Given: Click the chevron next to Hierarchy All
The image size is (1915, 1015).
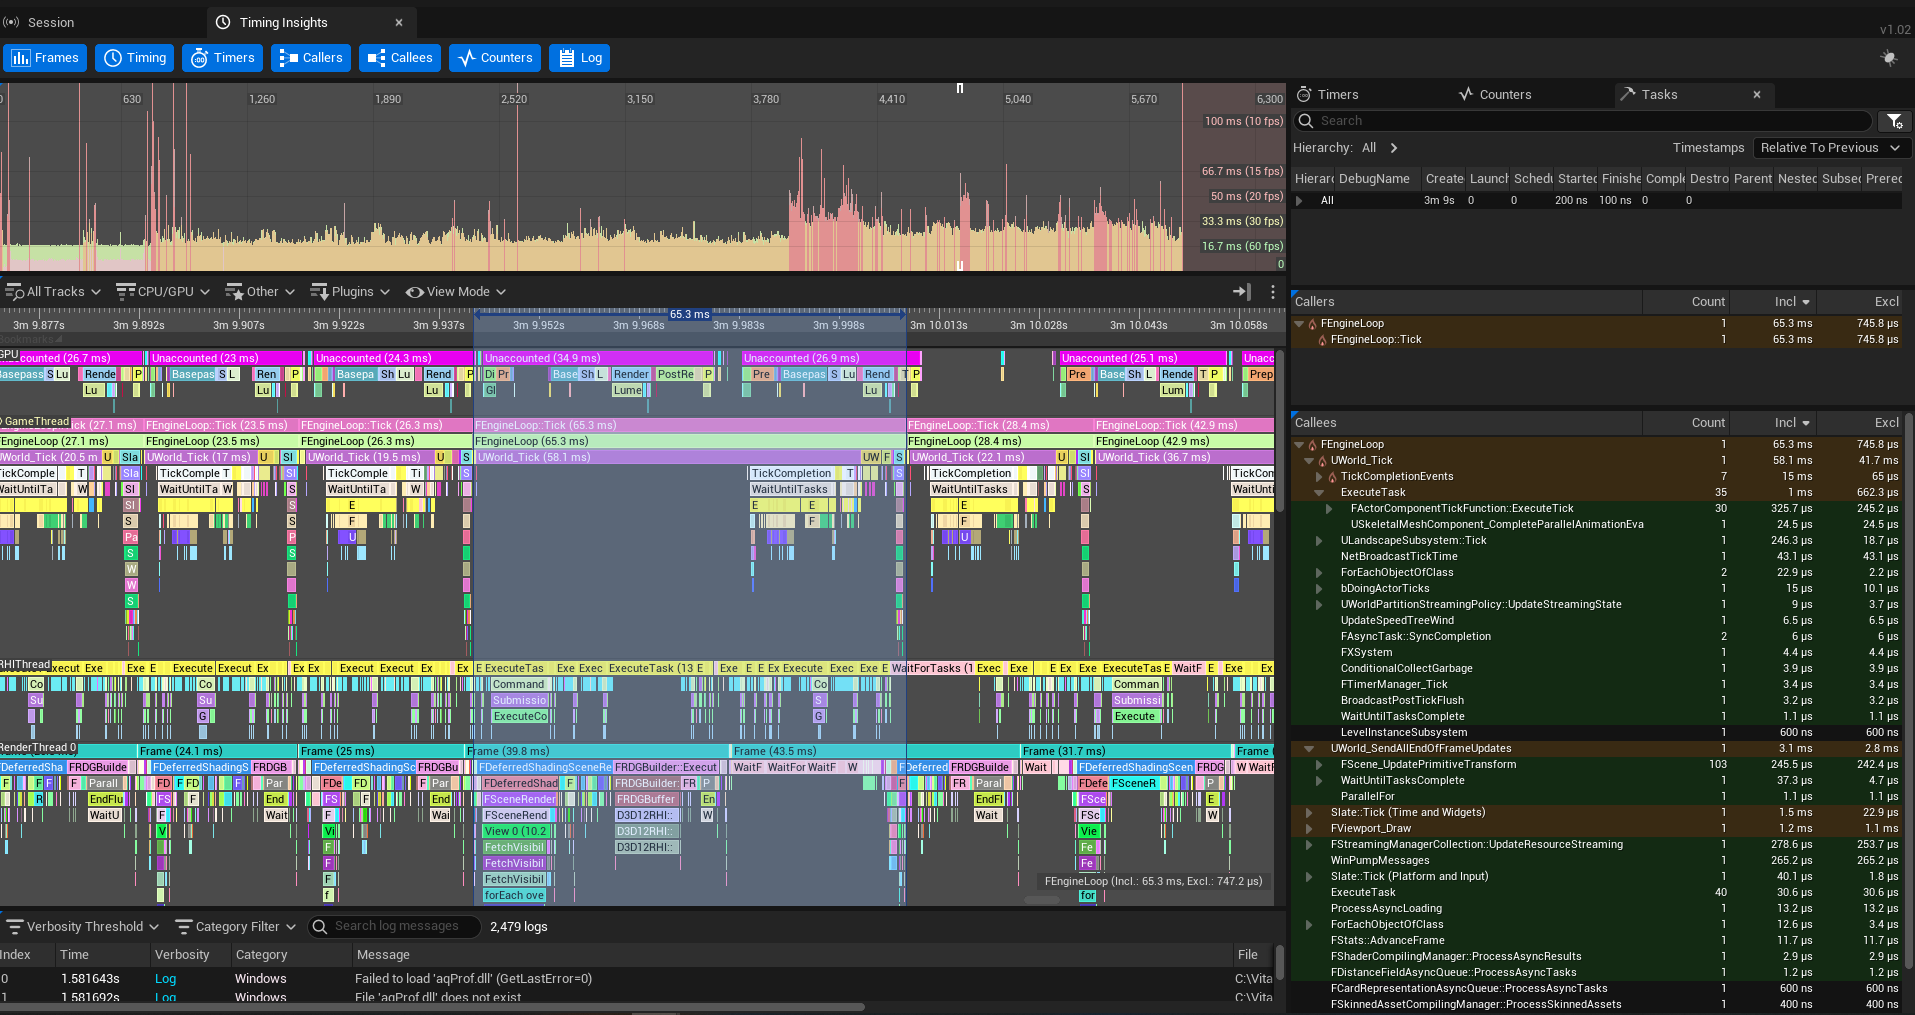Looking at the screenshot, I should click(1394, 148).
